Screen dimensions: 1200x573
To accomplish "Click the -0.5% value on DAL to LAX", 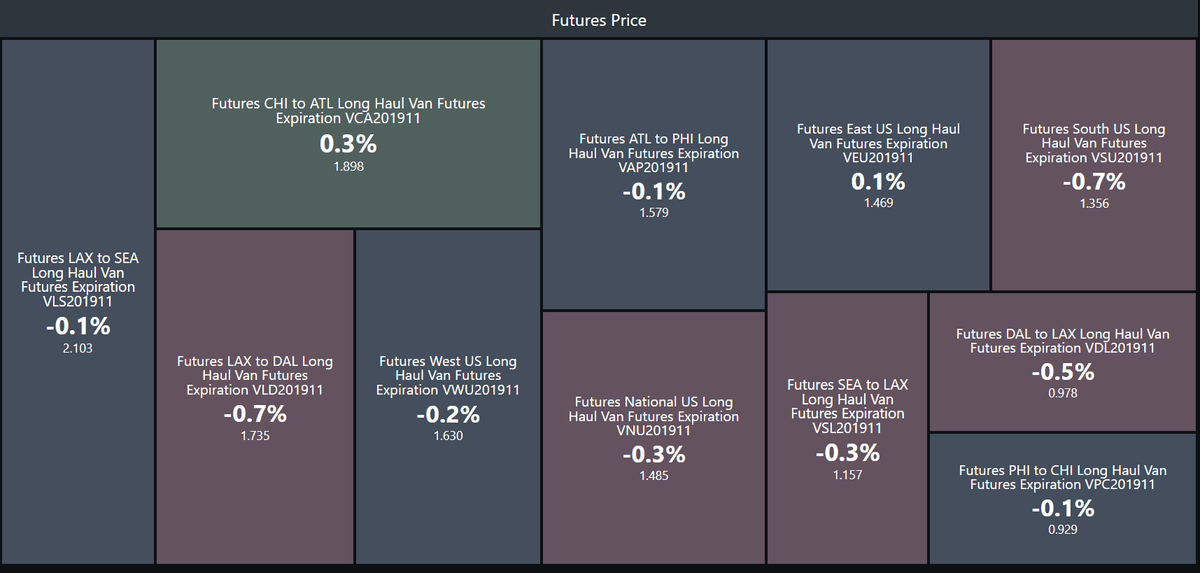I will coord(1063,372).
